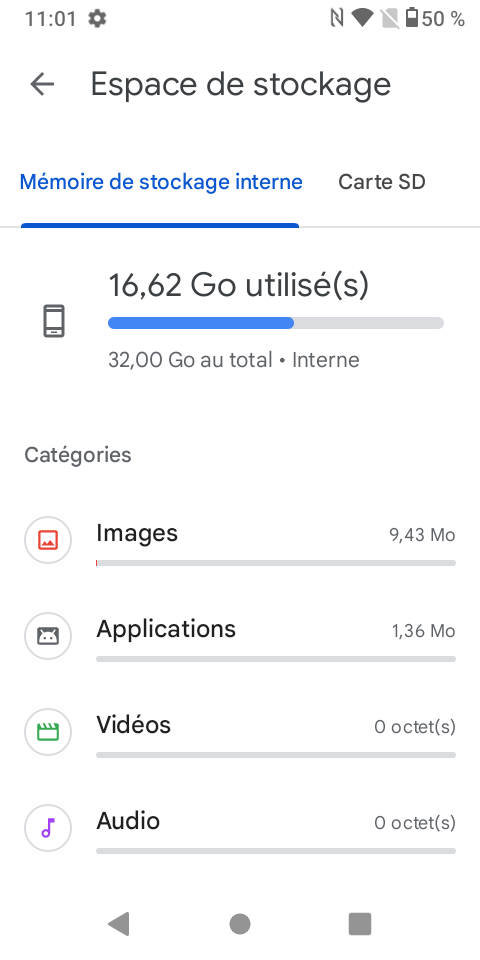Open the Audio storage entry
This screenshot has height=960, width=480.
coord(240,828)
